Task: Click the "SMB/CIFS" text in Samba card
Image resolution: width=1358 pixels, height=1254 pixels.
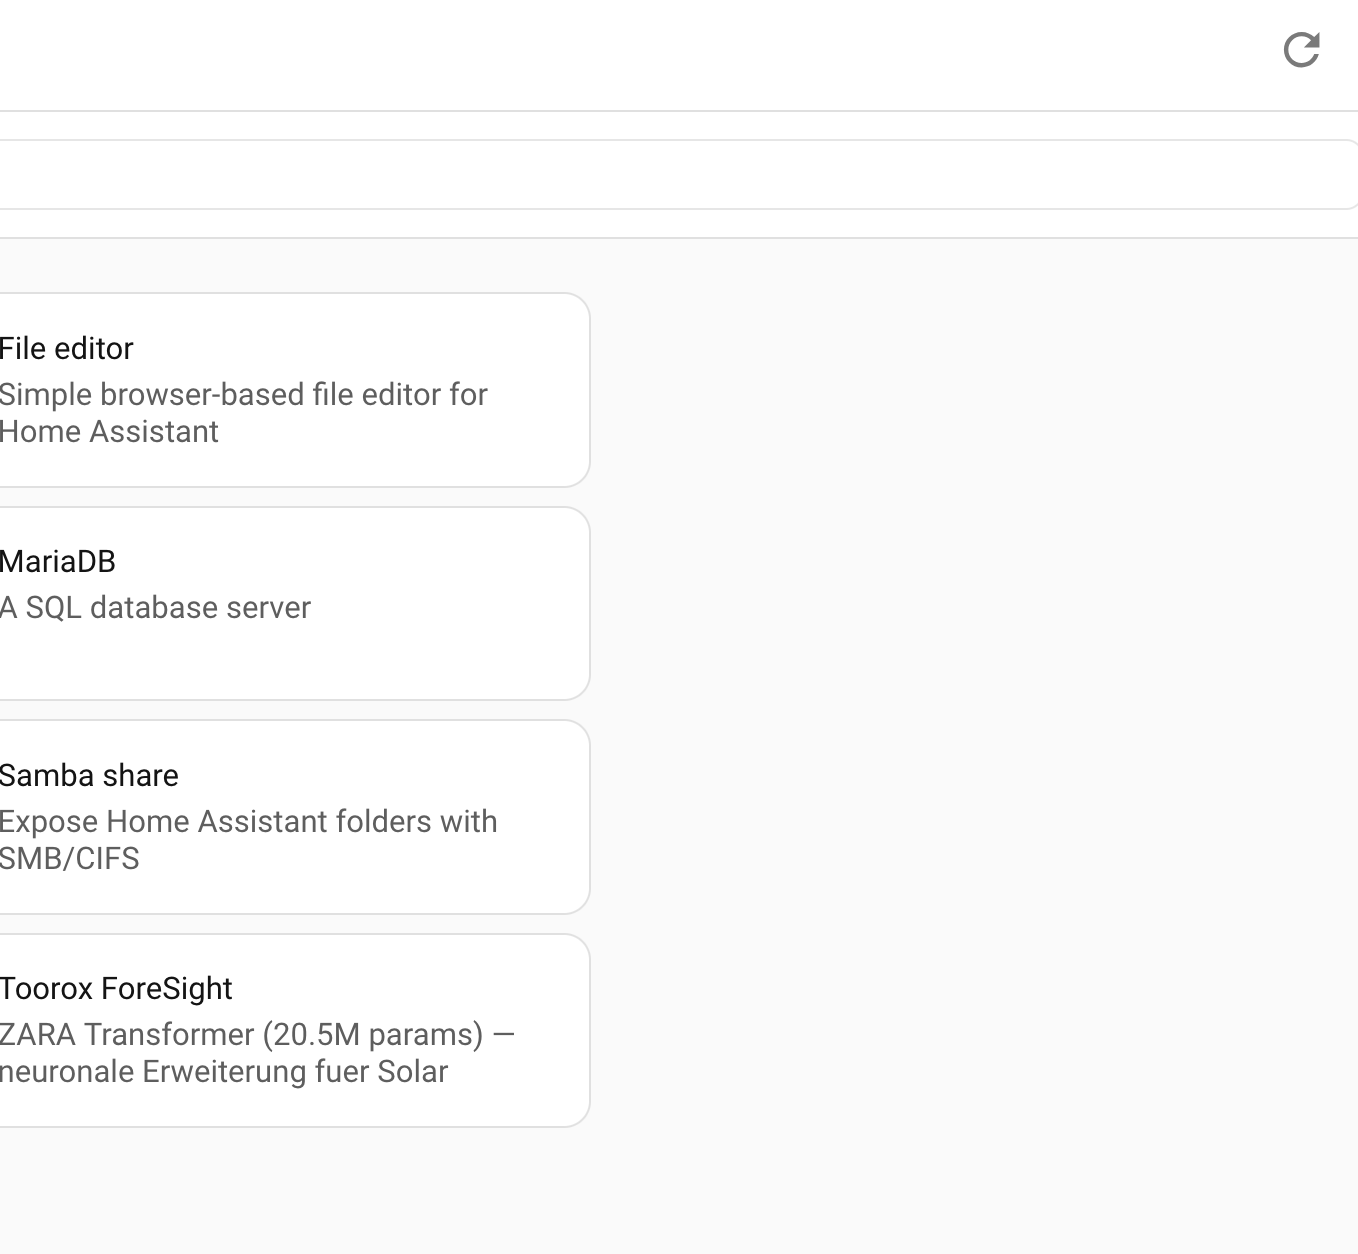Action: 70,859
